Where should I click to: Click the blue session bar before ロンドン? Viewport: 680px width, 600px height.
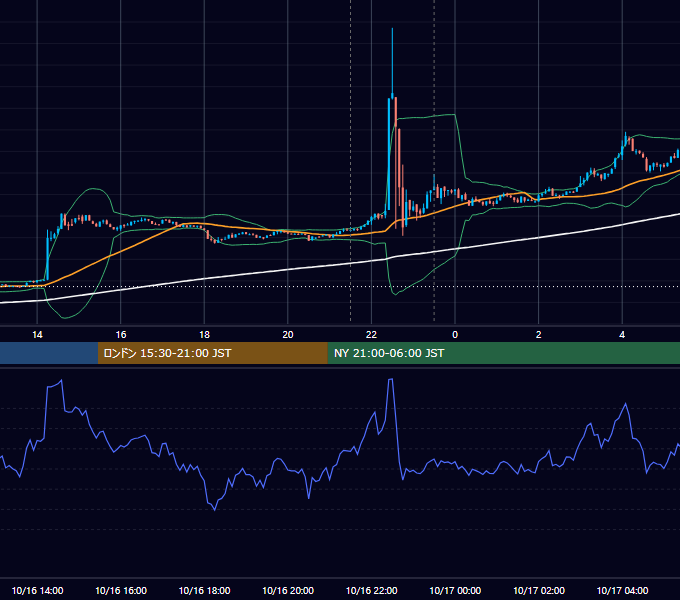click(49, 353)
